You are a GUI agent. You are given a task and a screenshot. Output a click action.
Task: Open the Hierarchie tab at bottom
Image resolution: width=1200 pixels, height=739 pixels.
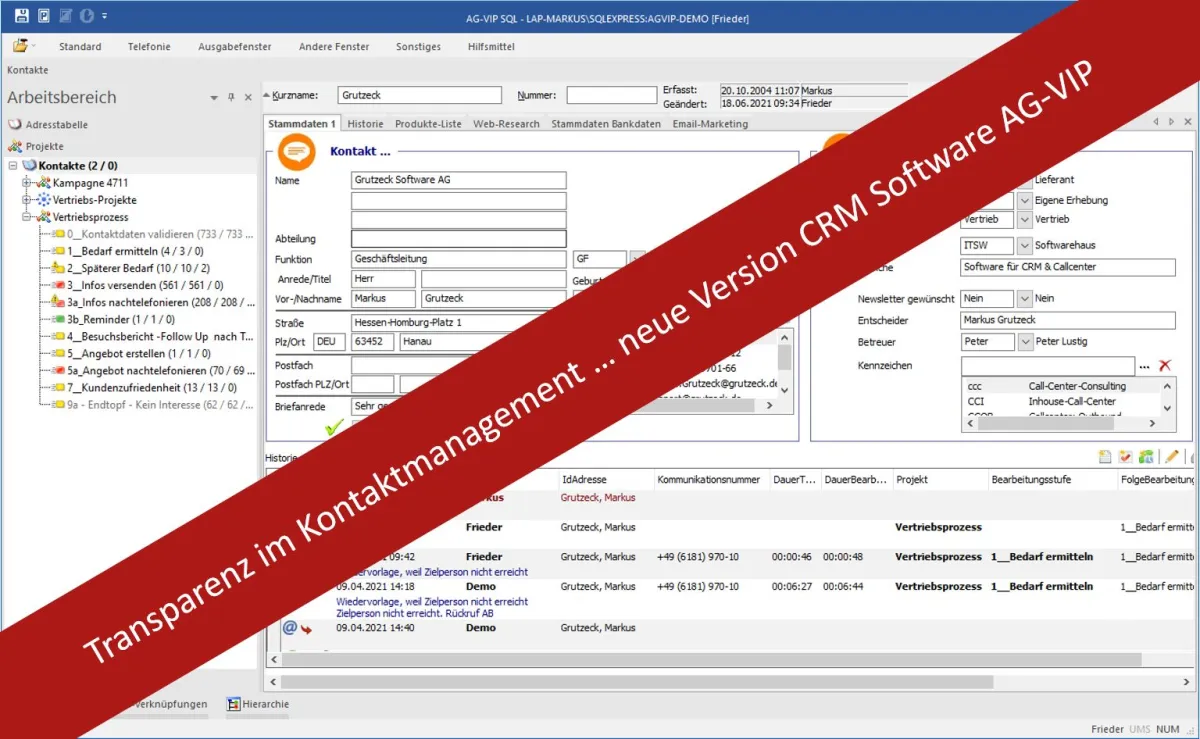(258, 704)
